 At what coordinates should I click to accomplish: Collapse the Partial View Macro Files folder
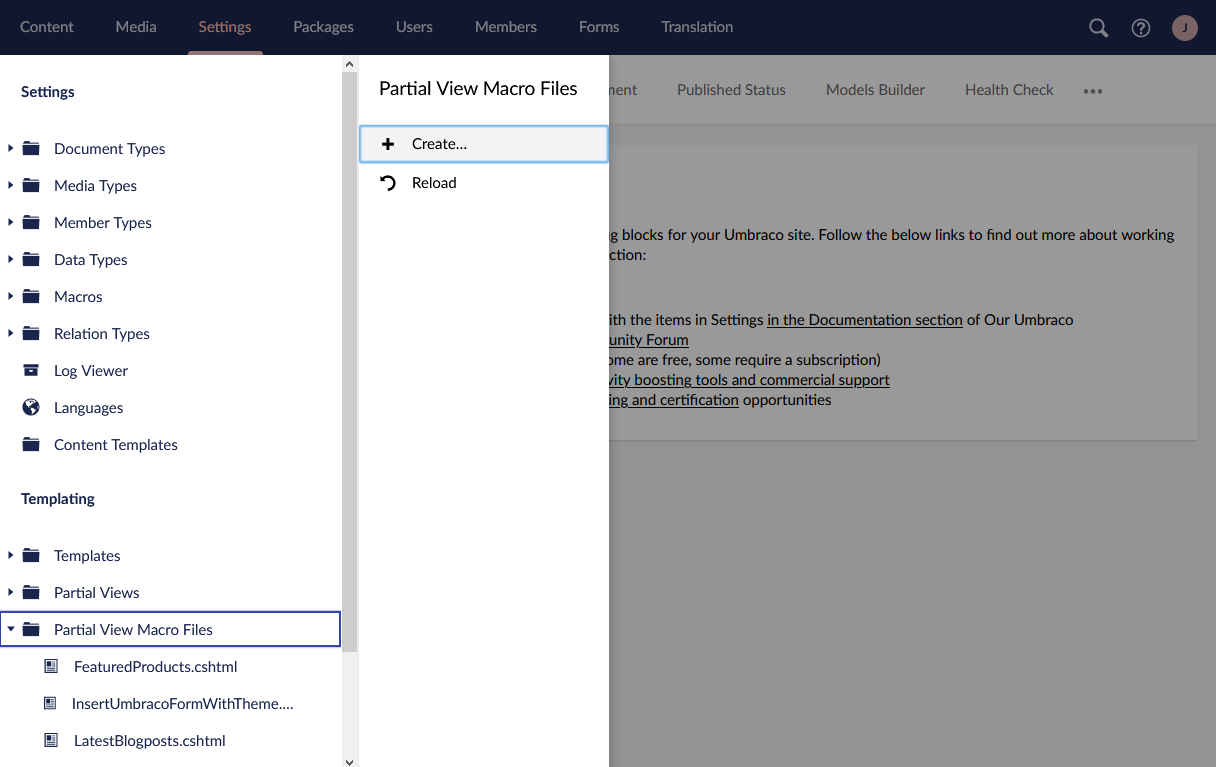[10, 629]
